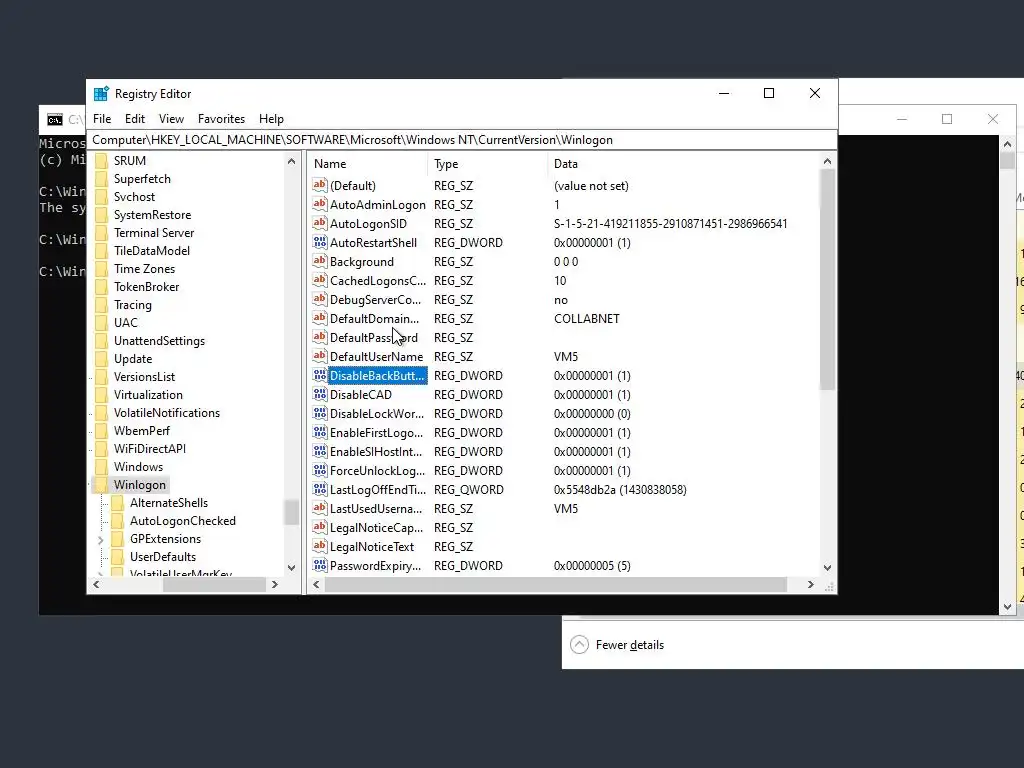The height and width of the screenshot is (768, 1024).
Task: Open the File menu
Action: point(102,119)
